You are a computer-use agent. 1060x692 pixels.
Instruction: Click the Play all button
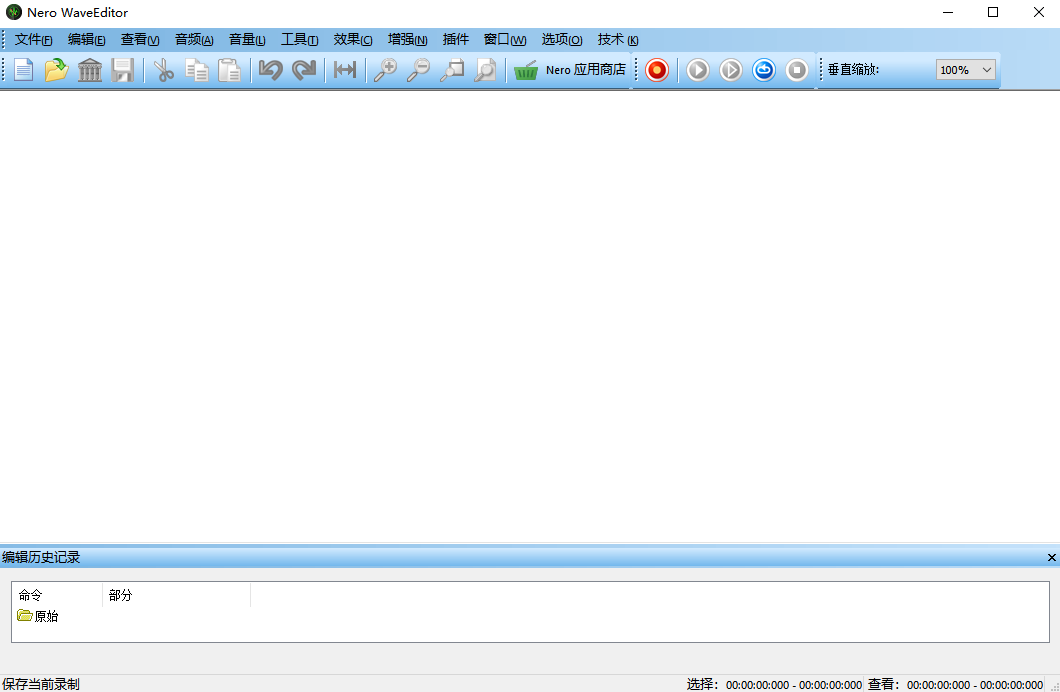[698, 70]
